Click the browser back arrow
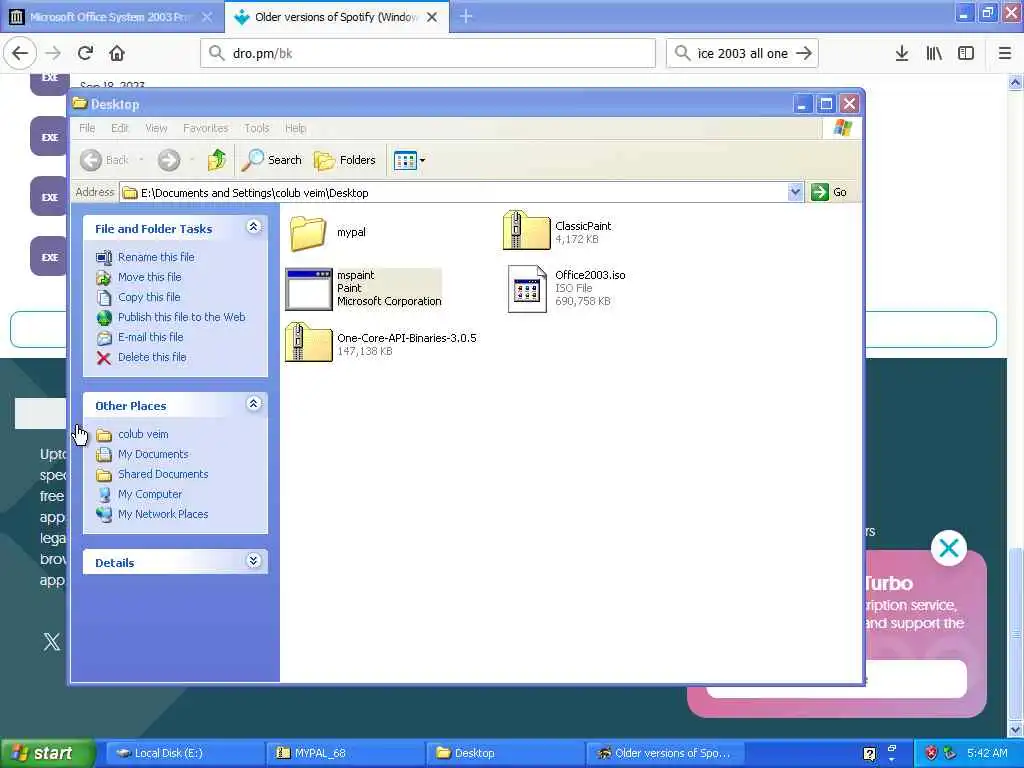This screenshot has width=1024, height=768. click(x=20, y=54)
